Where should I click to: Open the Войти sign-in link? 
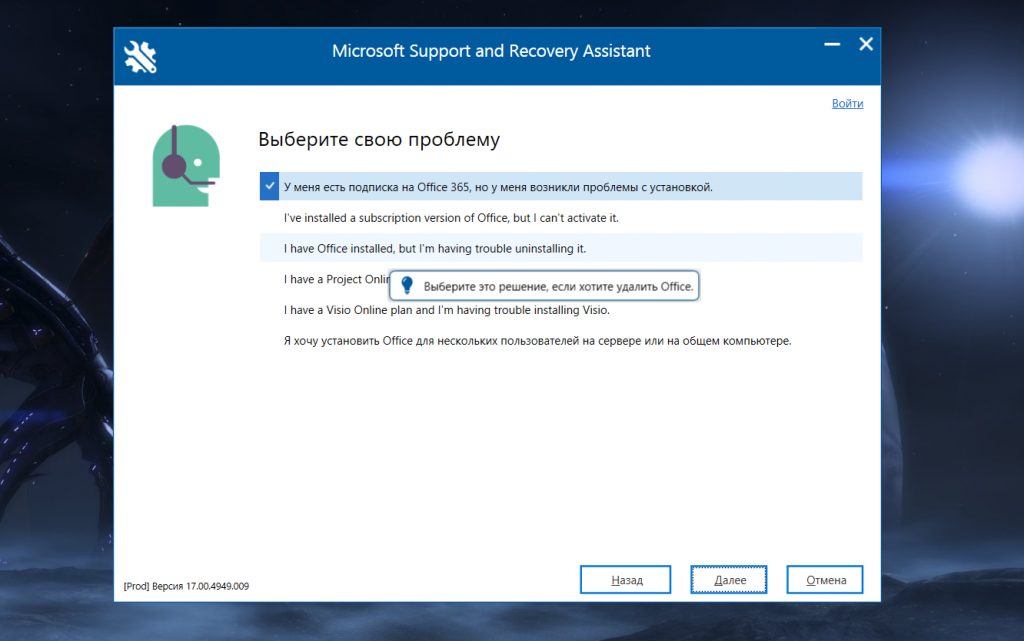[x=847, y=103]
